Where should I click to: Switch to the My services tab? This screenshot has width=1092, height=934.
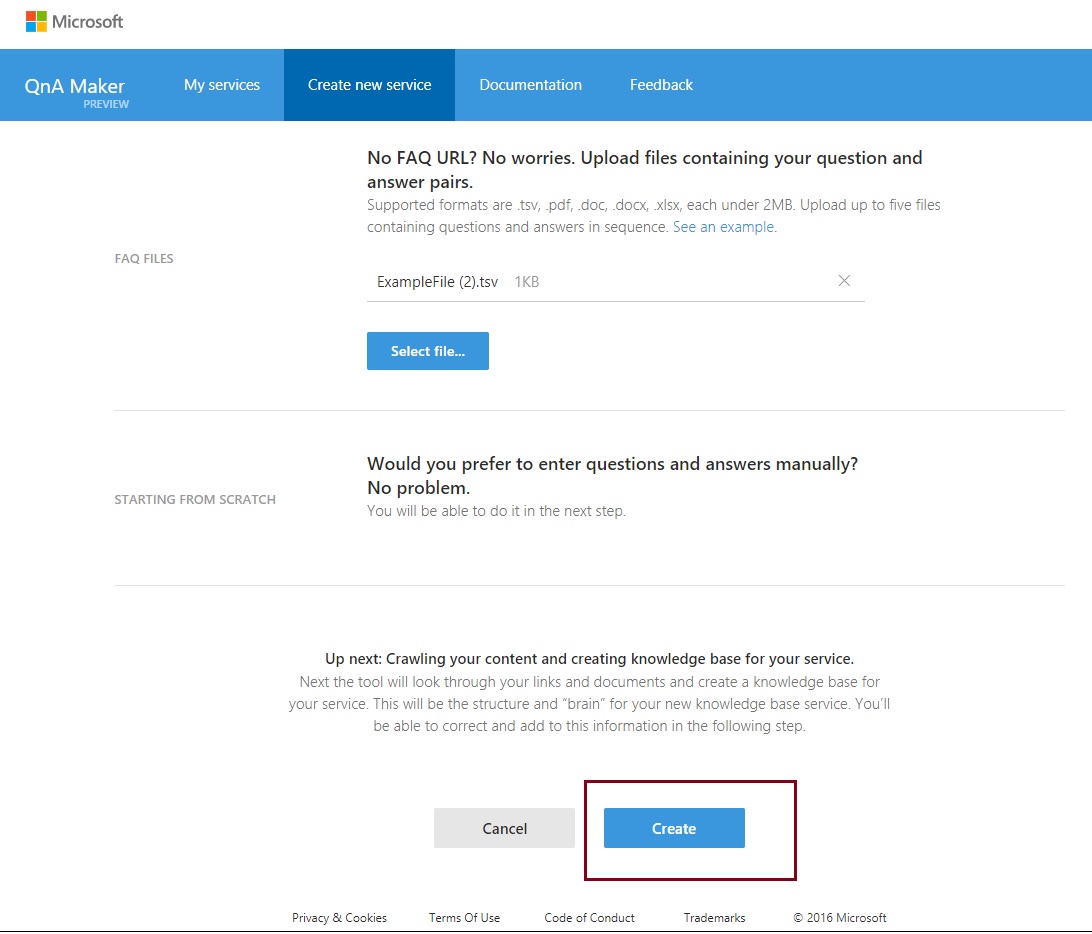point(222,85)
